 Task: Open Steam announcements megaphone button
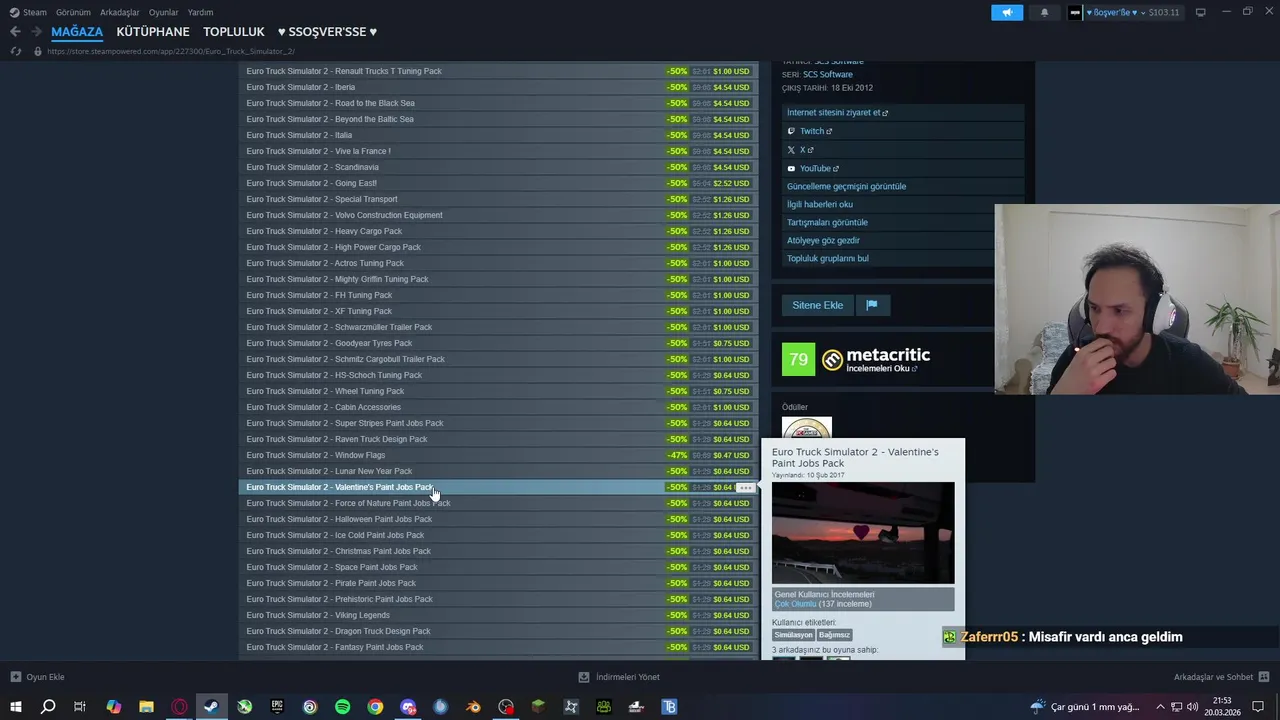[x=1007, y=12]
